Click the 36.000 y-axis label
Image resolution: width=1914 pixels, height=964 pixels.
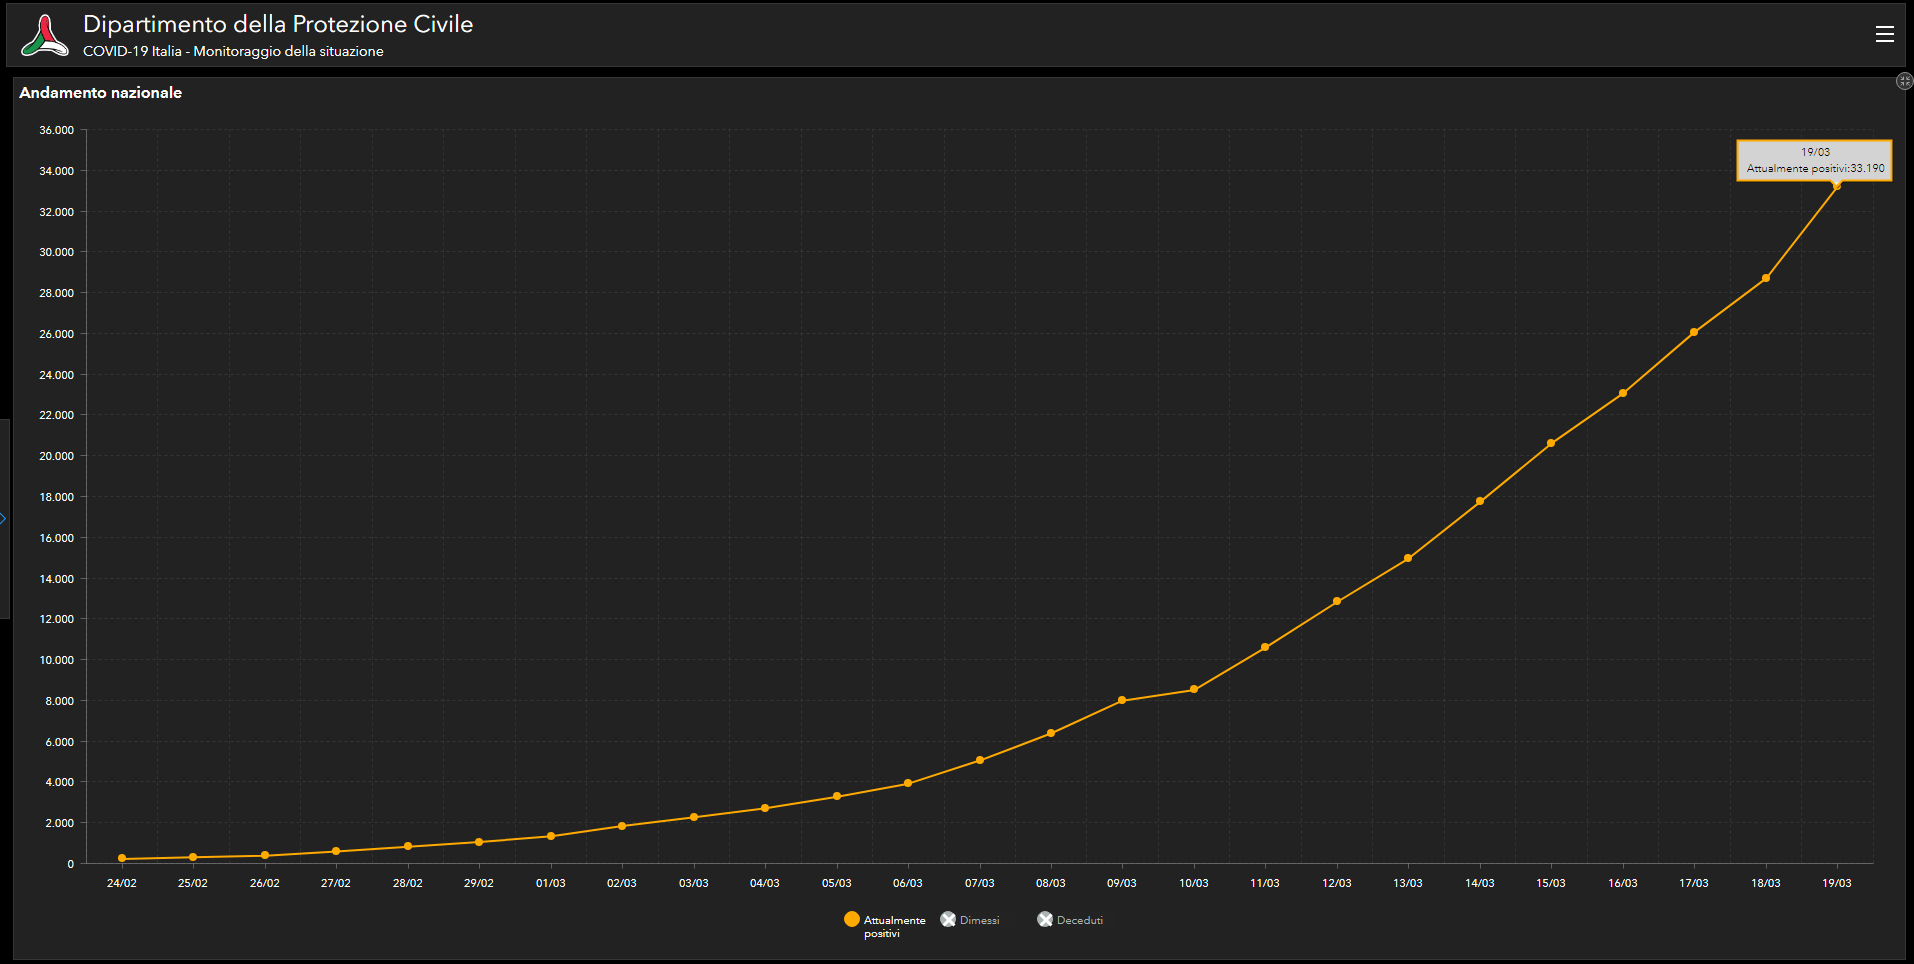(x=56, y=130)
